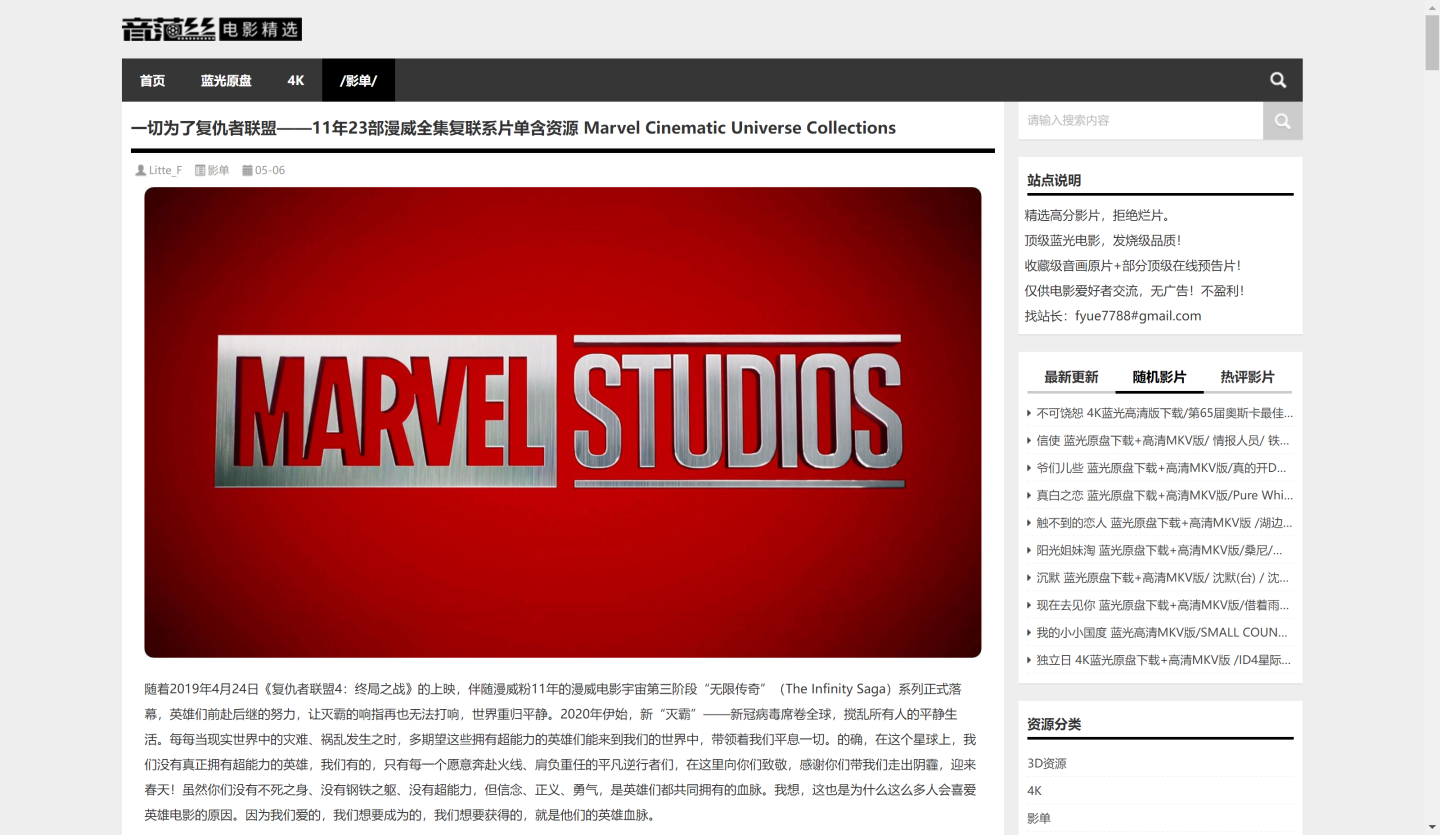Click the 资源分类 heading

(1054, 724)
